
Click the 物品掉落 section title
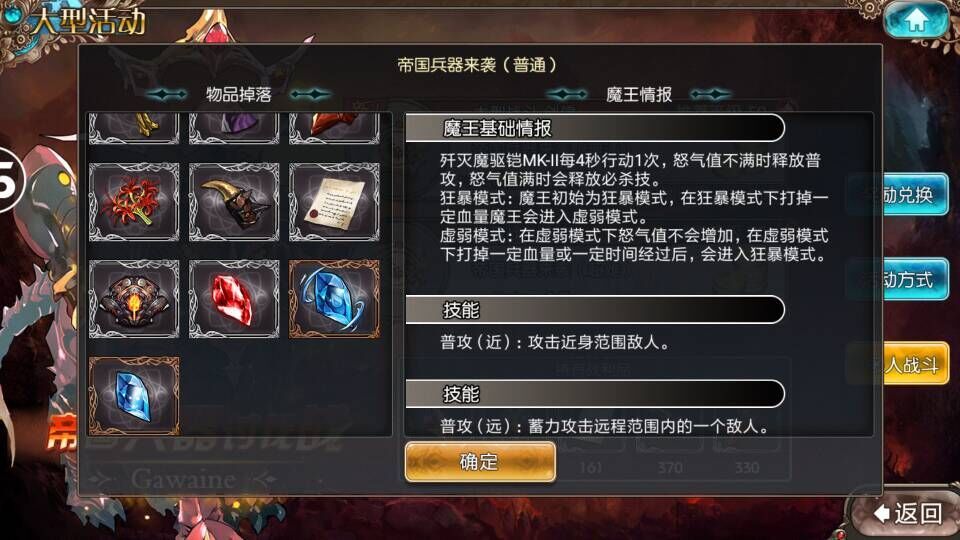pyautogui.click(x=239, y=94)
